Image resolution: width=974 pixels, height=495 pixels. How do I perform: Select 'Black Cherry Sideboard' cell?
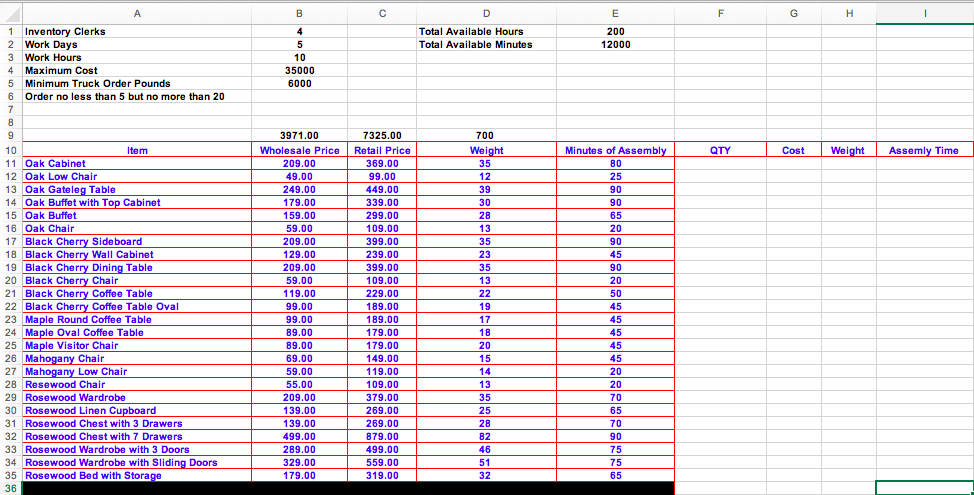137,242
